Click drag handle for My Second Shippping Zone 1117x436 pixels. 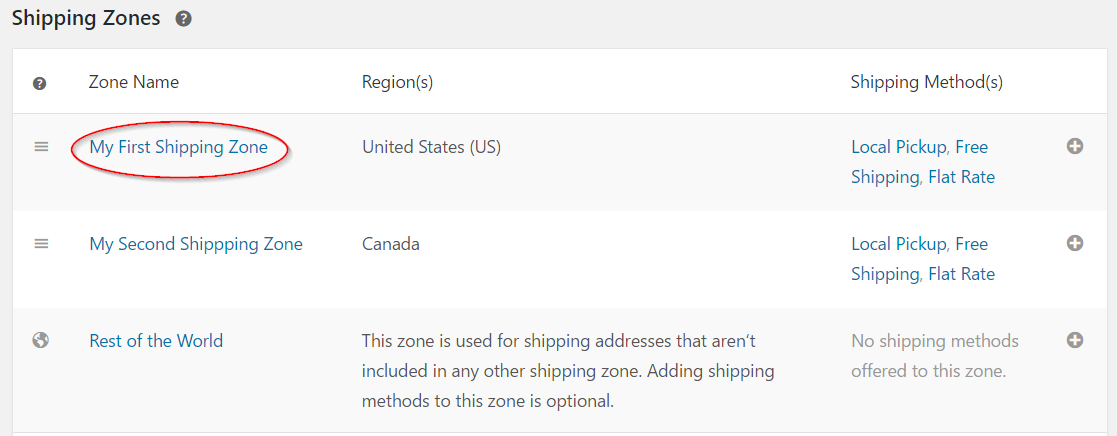pyautogui.click(x=41, y=244)
